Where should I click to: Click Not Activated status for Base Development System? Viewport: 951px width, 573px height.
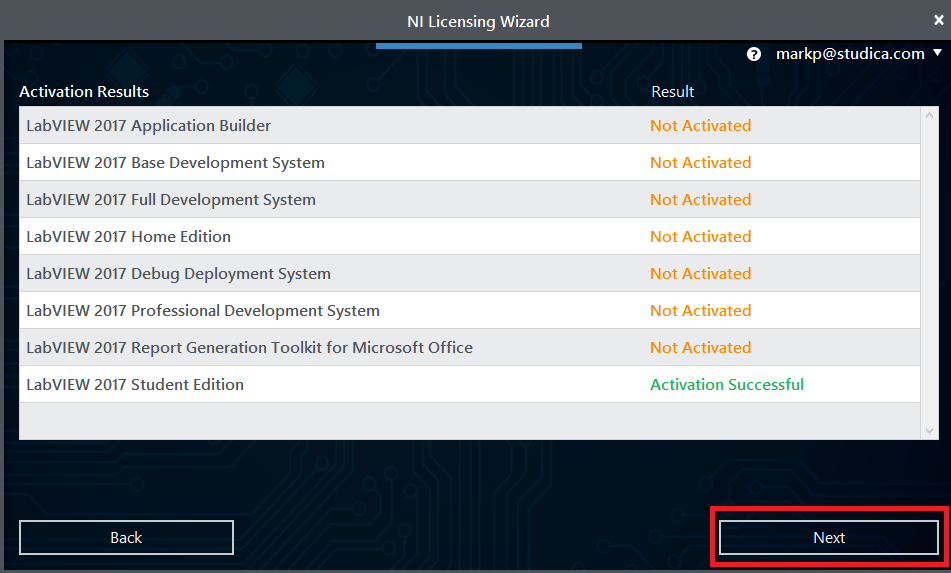(x=701, y=163)
